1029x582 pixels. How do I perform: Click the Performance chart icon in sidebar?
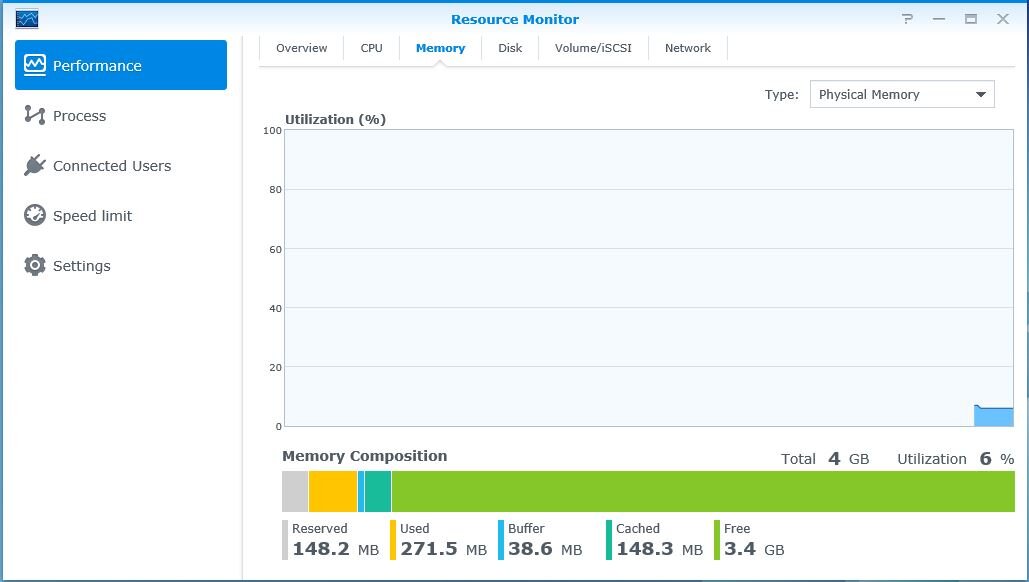tap(35, 65)
